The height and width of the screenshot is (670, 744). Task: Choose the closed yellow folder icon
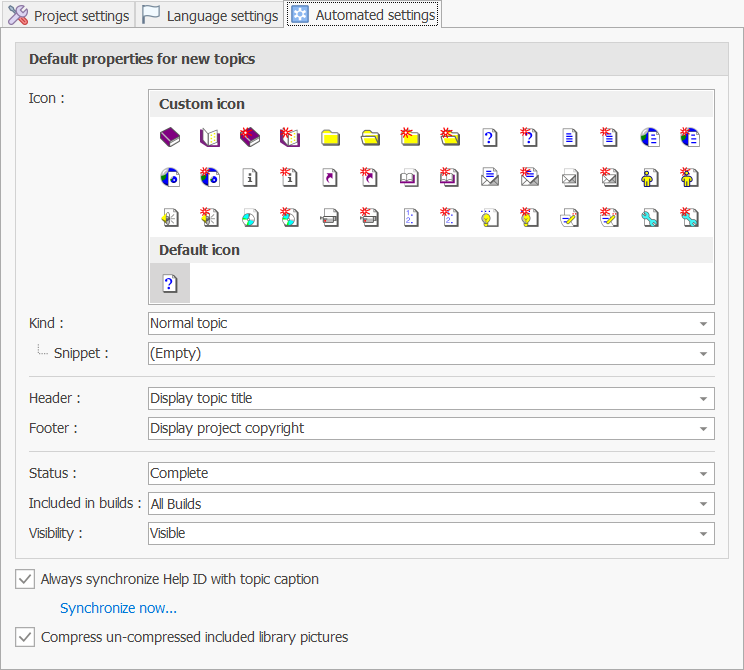[330, 138]
